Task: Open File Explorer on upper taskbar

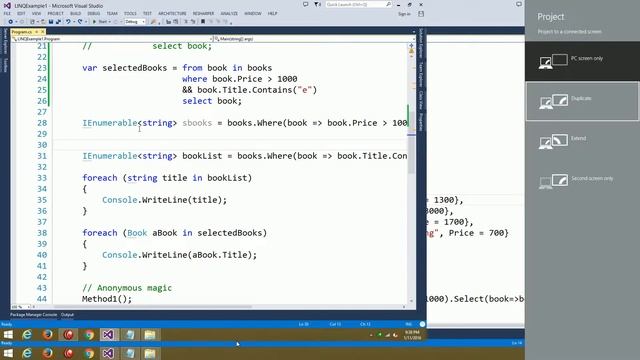Action: click(150, 335)
